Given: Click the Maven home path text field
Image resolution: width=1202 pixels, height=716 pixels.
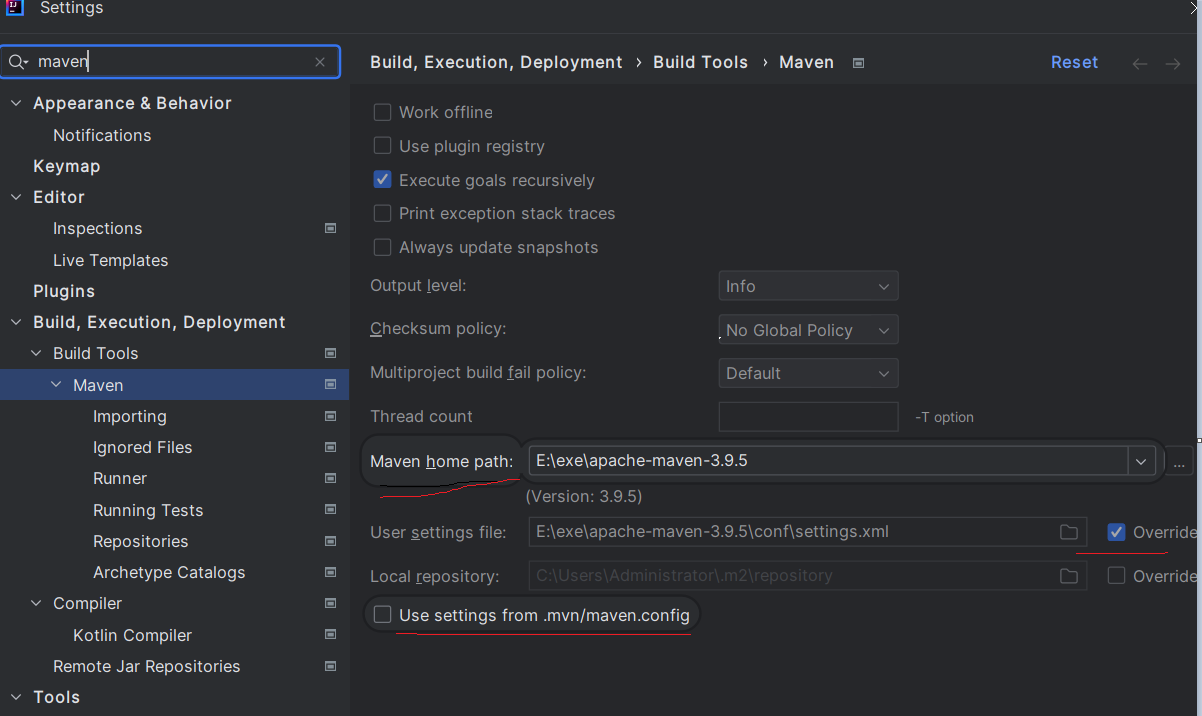Looking at the screenshot, I should coord(829,461).
